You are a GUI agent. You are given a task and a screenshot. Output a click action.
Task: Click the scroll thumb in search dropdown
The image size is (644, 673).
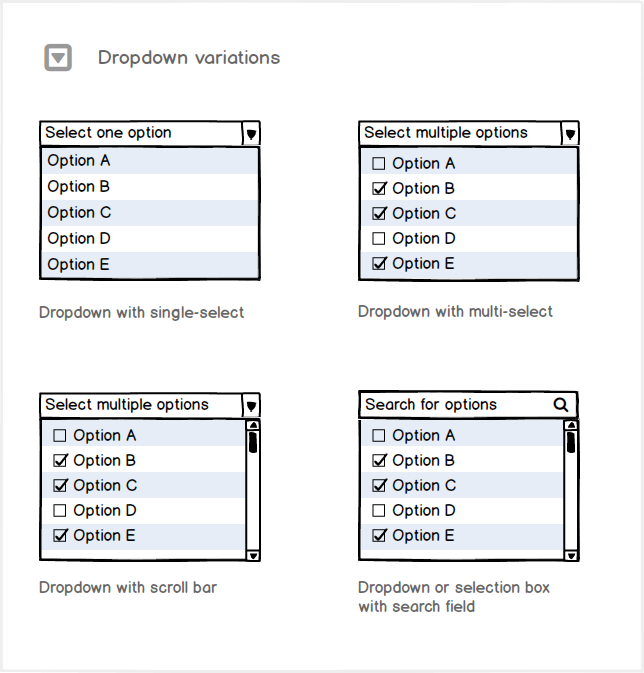(571, 442)
